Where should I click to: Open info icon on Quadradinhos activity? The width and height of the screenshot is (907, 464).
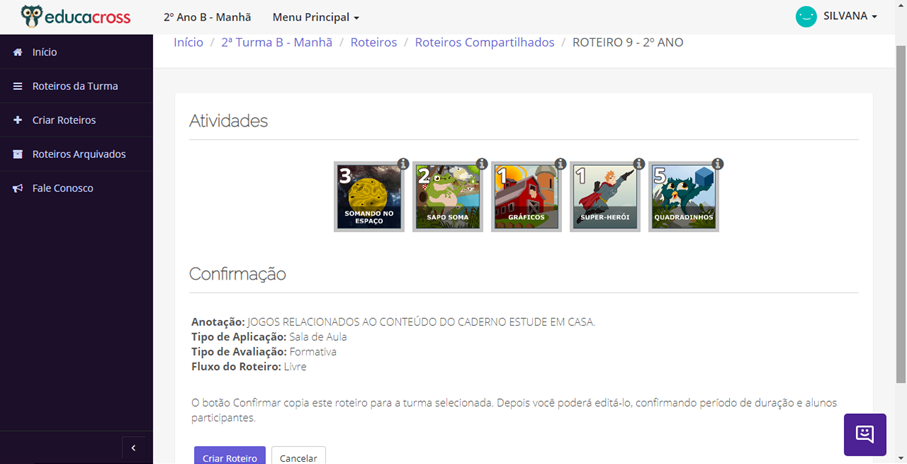[x=718, y=164]
